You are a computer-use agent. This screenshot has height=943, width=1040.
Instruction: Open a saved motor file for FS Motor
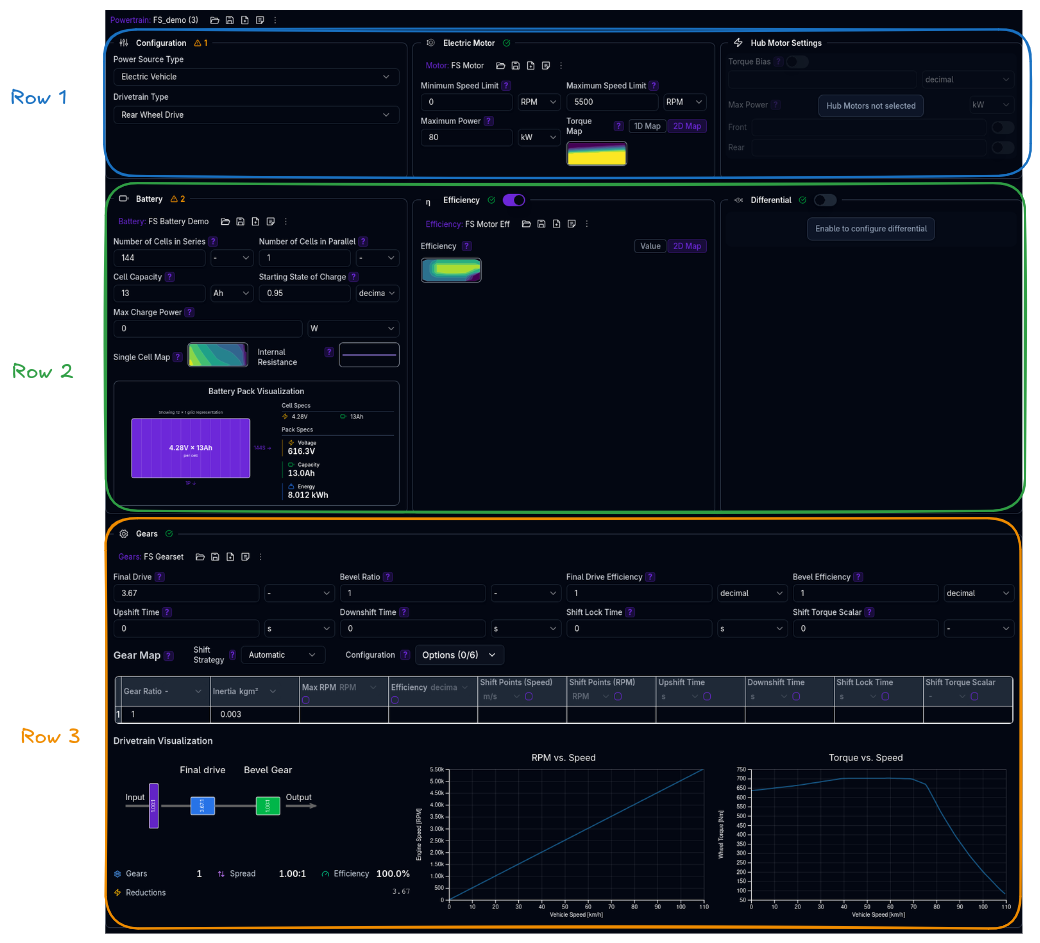[x=500, y=64]
